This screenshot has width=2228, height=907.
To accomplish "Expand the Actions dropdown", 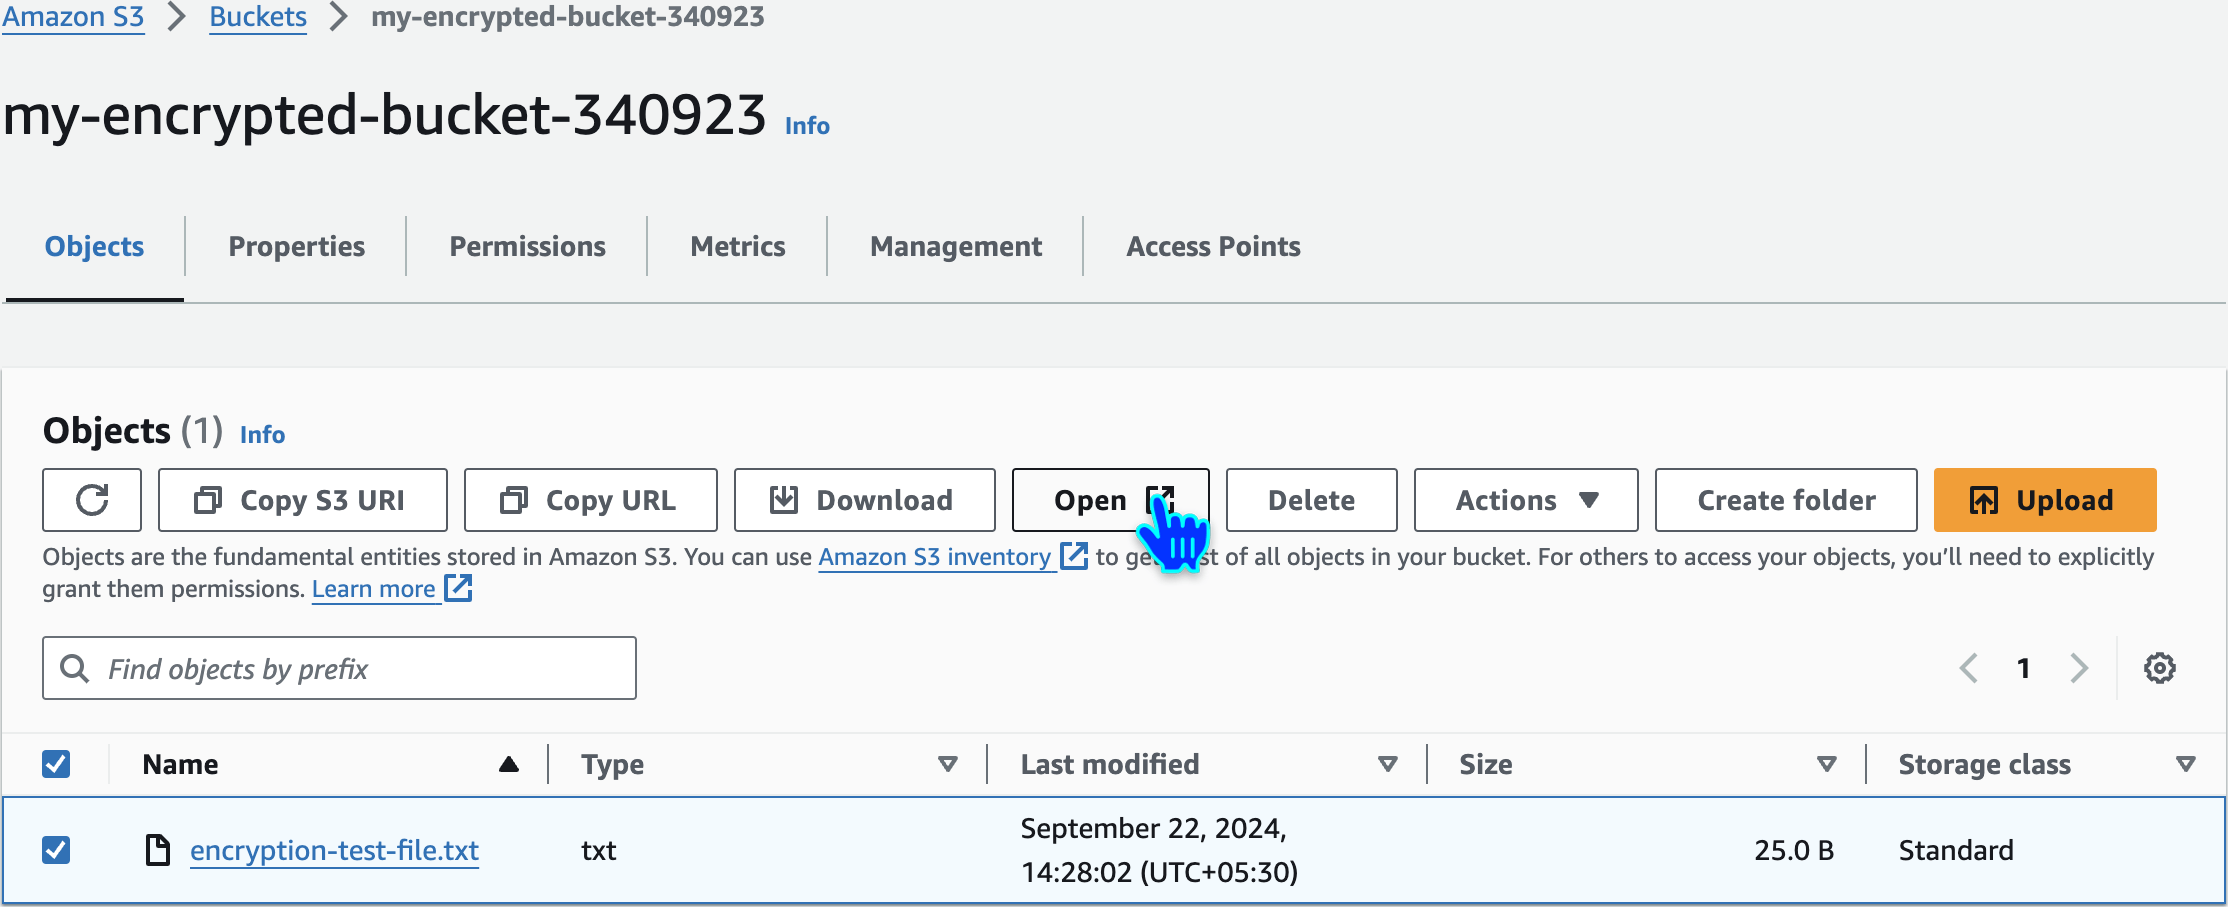I will click(x=1526, y=500).
